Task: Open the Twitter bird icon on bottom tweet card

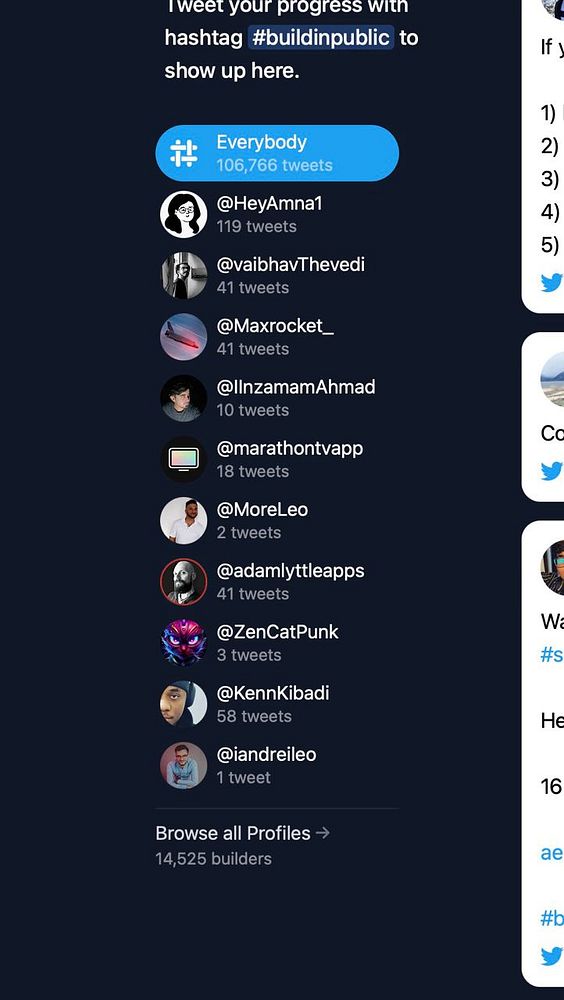Action: click(x=552, y=956)
